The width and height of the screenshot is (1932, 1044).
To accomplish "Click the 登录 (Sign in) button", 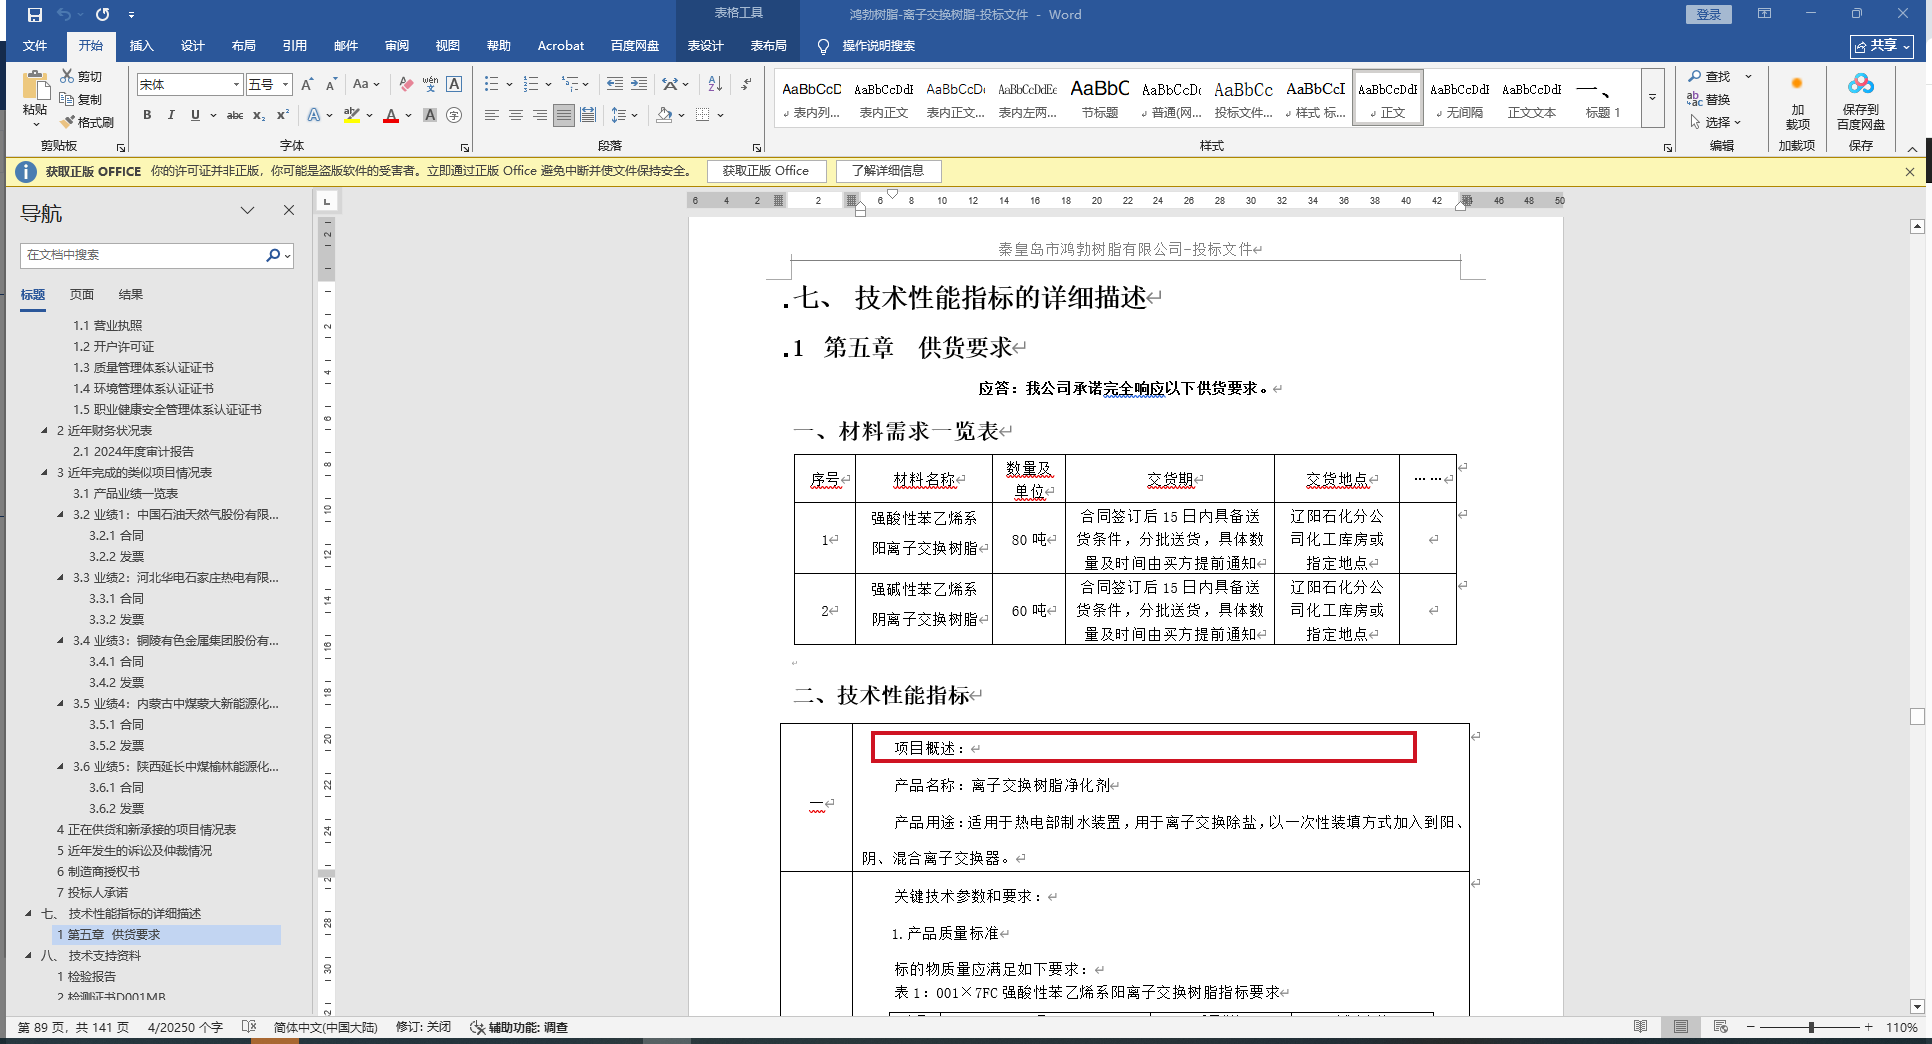I will (1709, 15).
